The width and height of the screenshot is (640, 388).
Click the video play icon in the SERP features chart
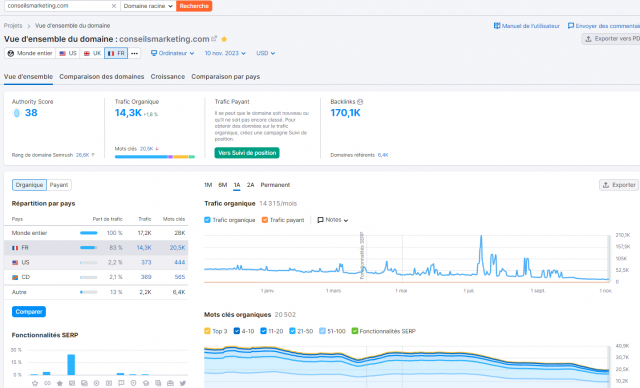(x=109, y=383)
